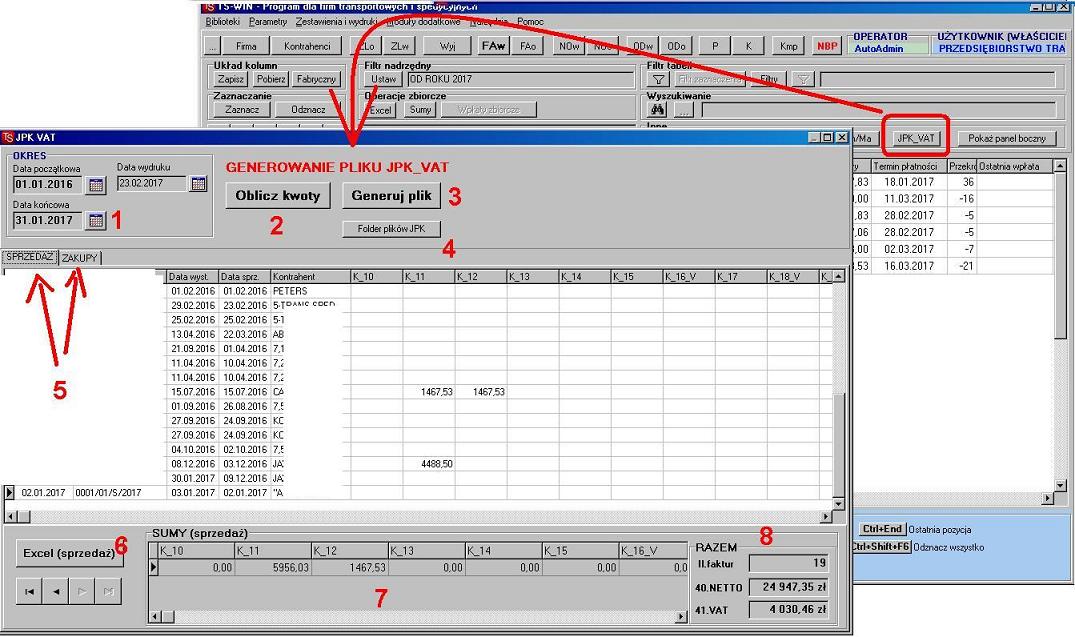Go to previous record arrow
The width and height of the screenshot is (1075, 637).
click(x=56, y=592)
